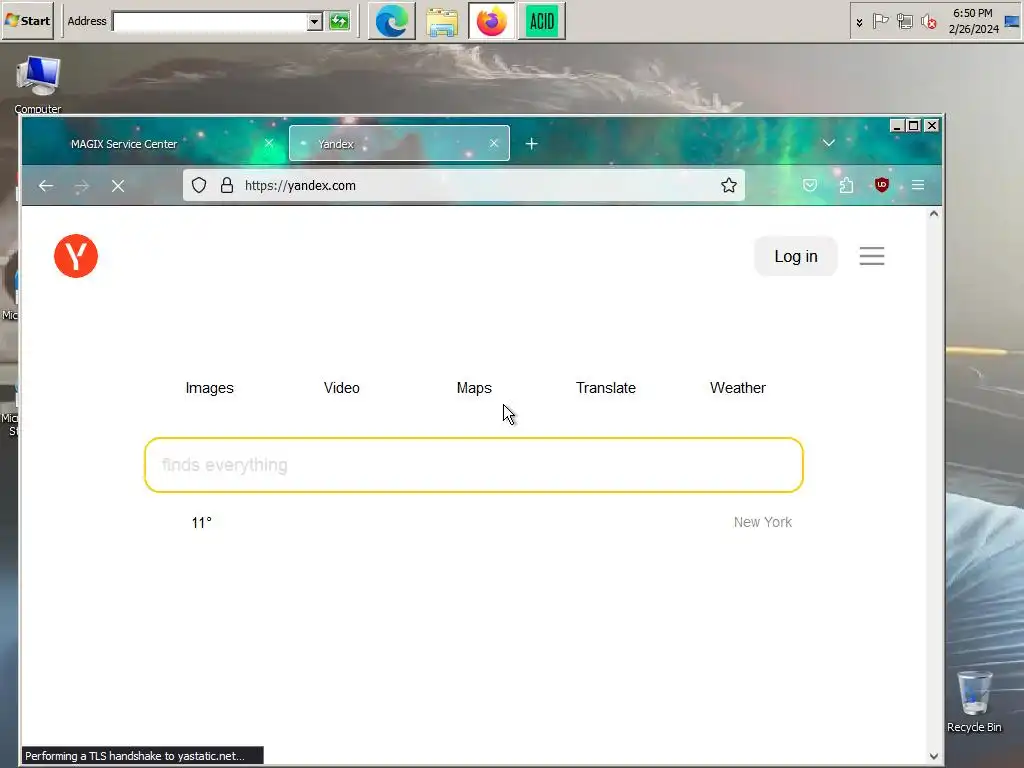Open the Start menu

(x=27, y=21)
